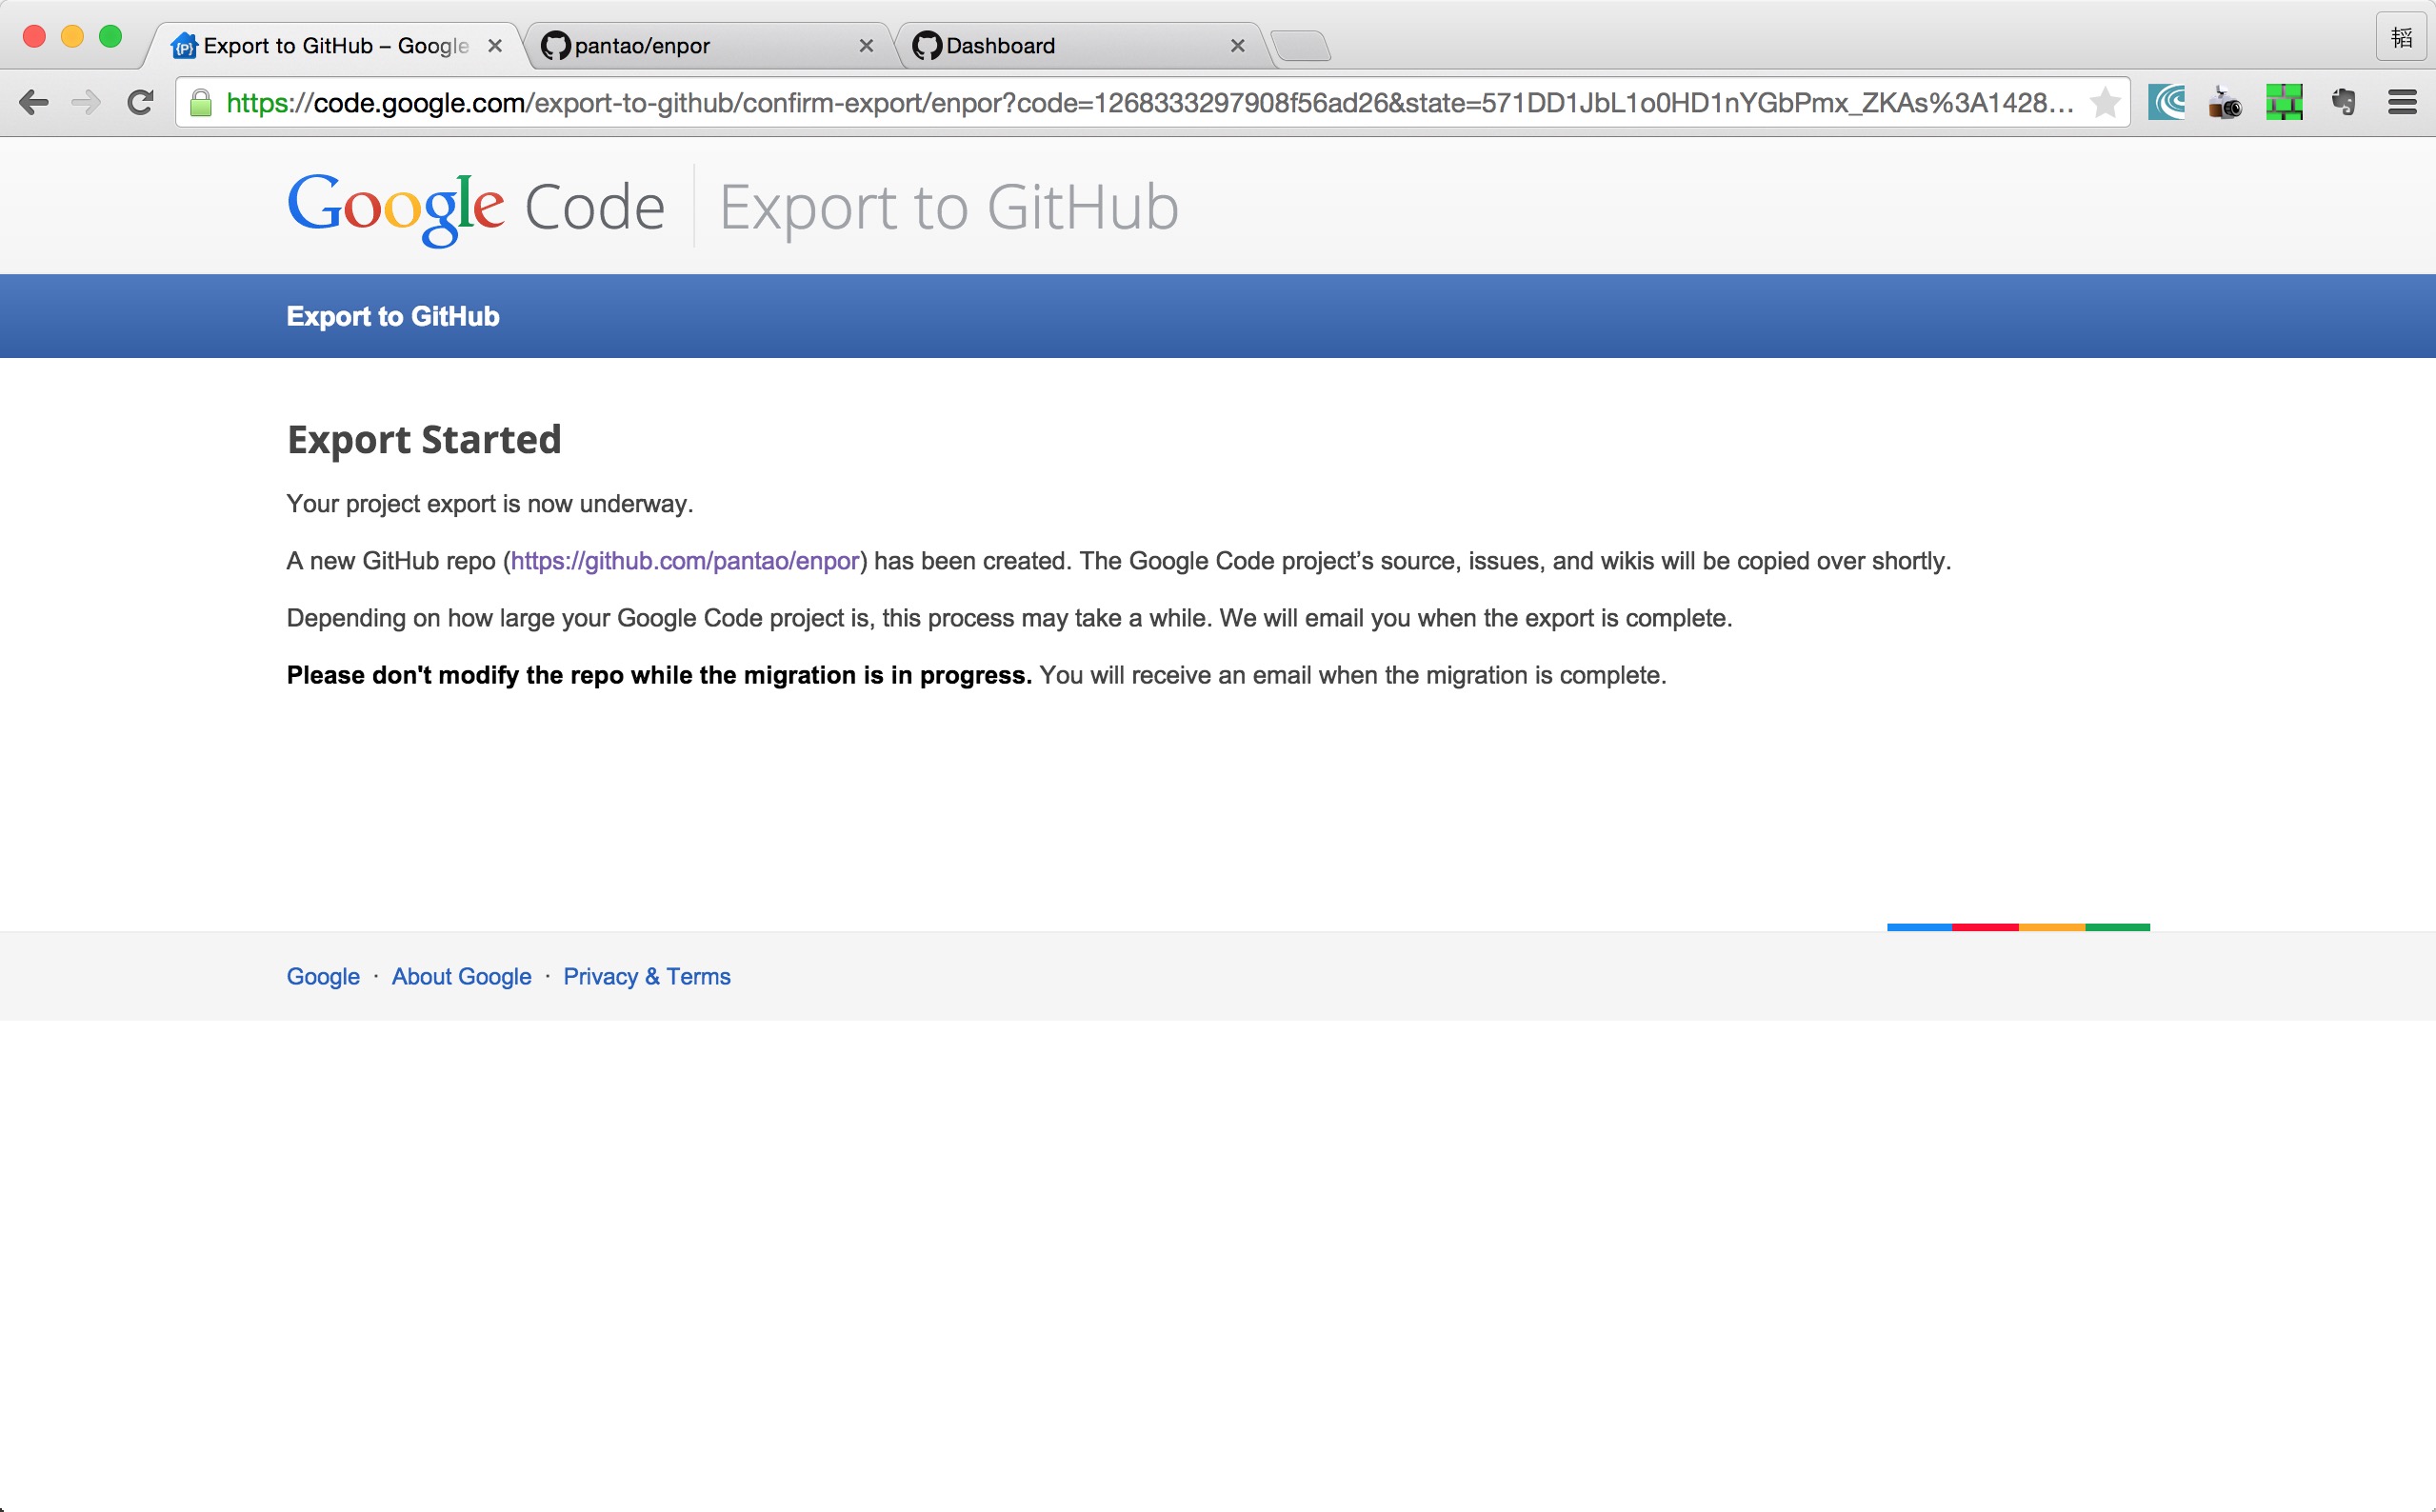Viewport: 2436px width, 1512px height.
Task: Open the Chrome hamburger menu
Action: pyautogui.click(x=2402, y=102)
